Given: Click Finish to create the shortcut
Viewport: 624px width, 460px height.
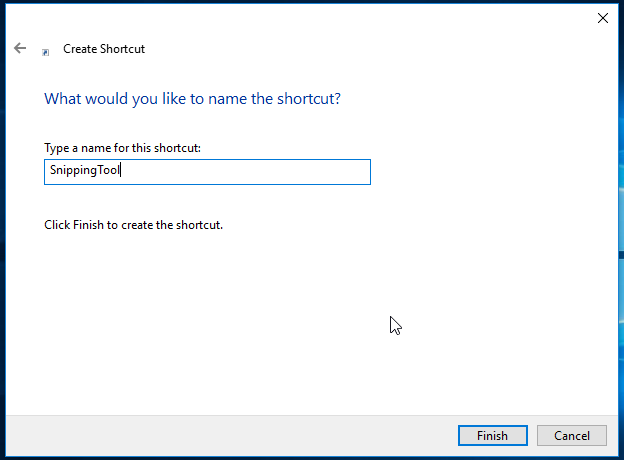Looking at the screenshot, I should 493,435.
